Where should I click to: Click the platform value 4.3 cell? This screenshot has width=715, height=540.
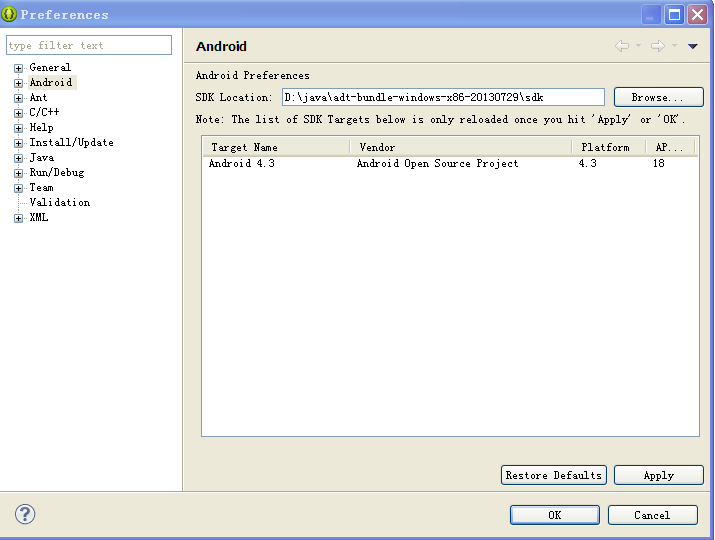click(587, 163)
